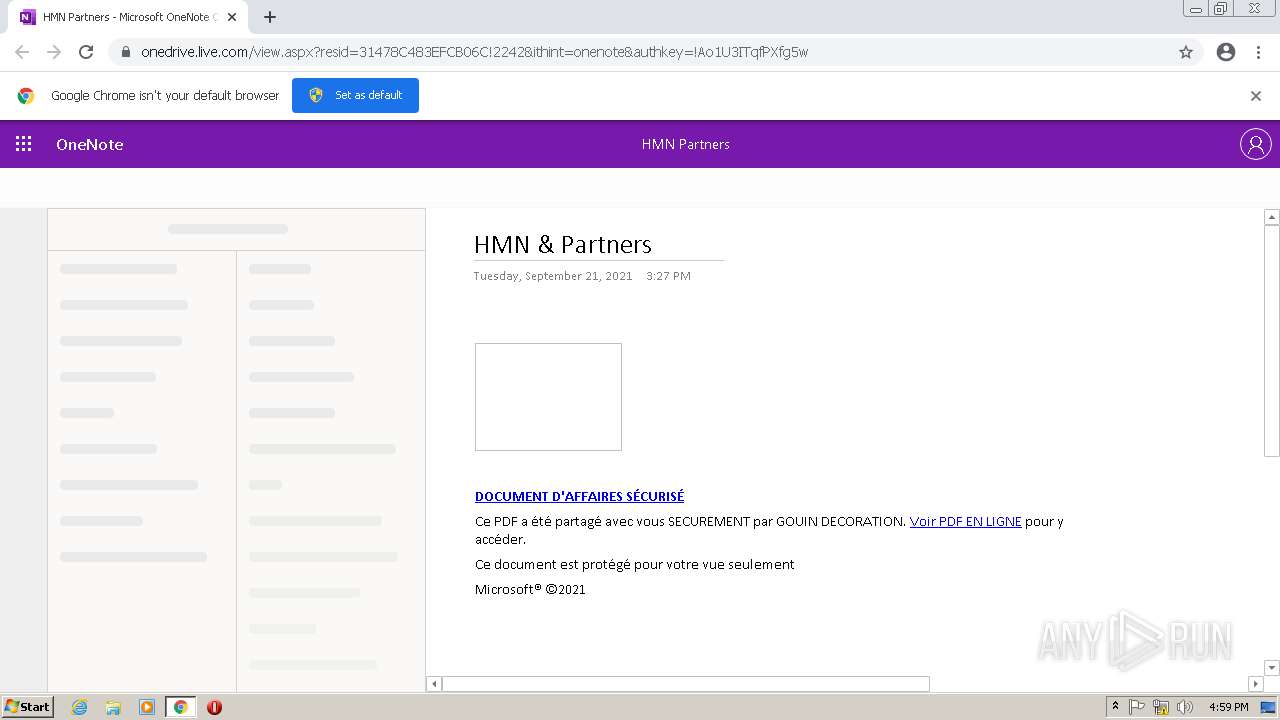Bookmark this page with the star icon

click(1186, 52)
